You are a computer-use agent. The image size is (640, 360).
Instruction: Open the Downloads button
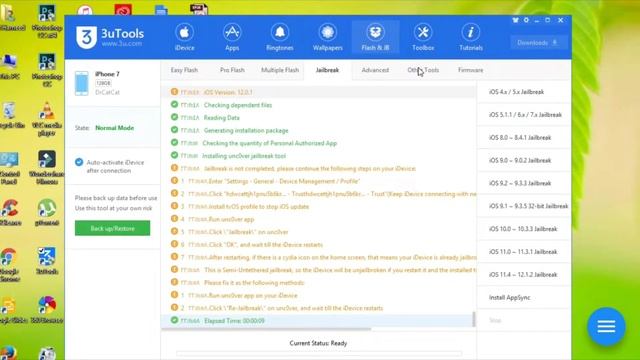[538, 42]
